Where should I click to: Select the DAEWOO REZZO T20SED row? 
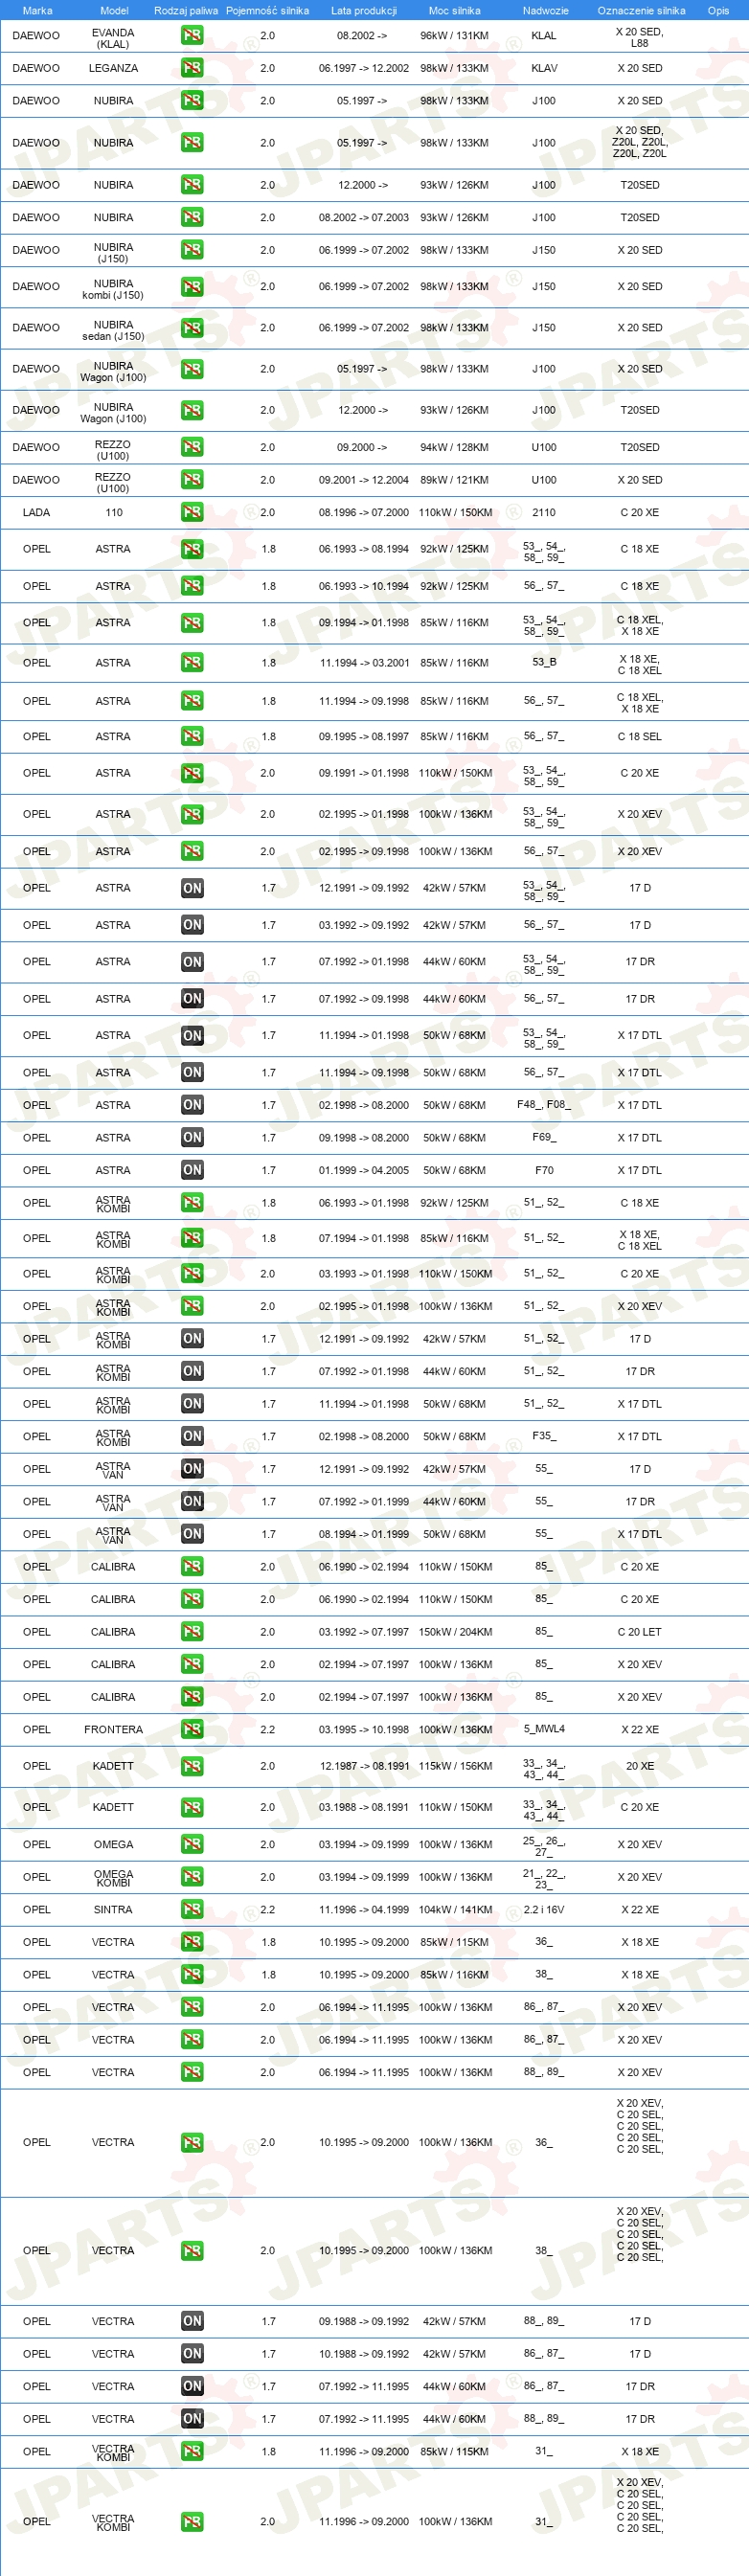pyautogui.click(x=374, y=447)
